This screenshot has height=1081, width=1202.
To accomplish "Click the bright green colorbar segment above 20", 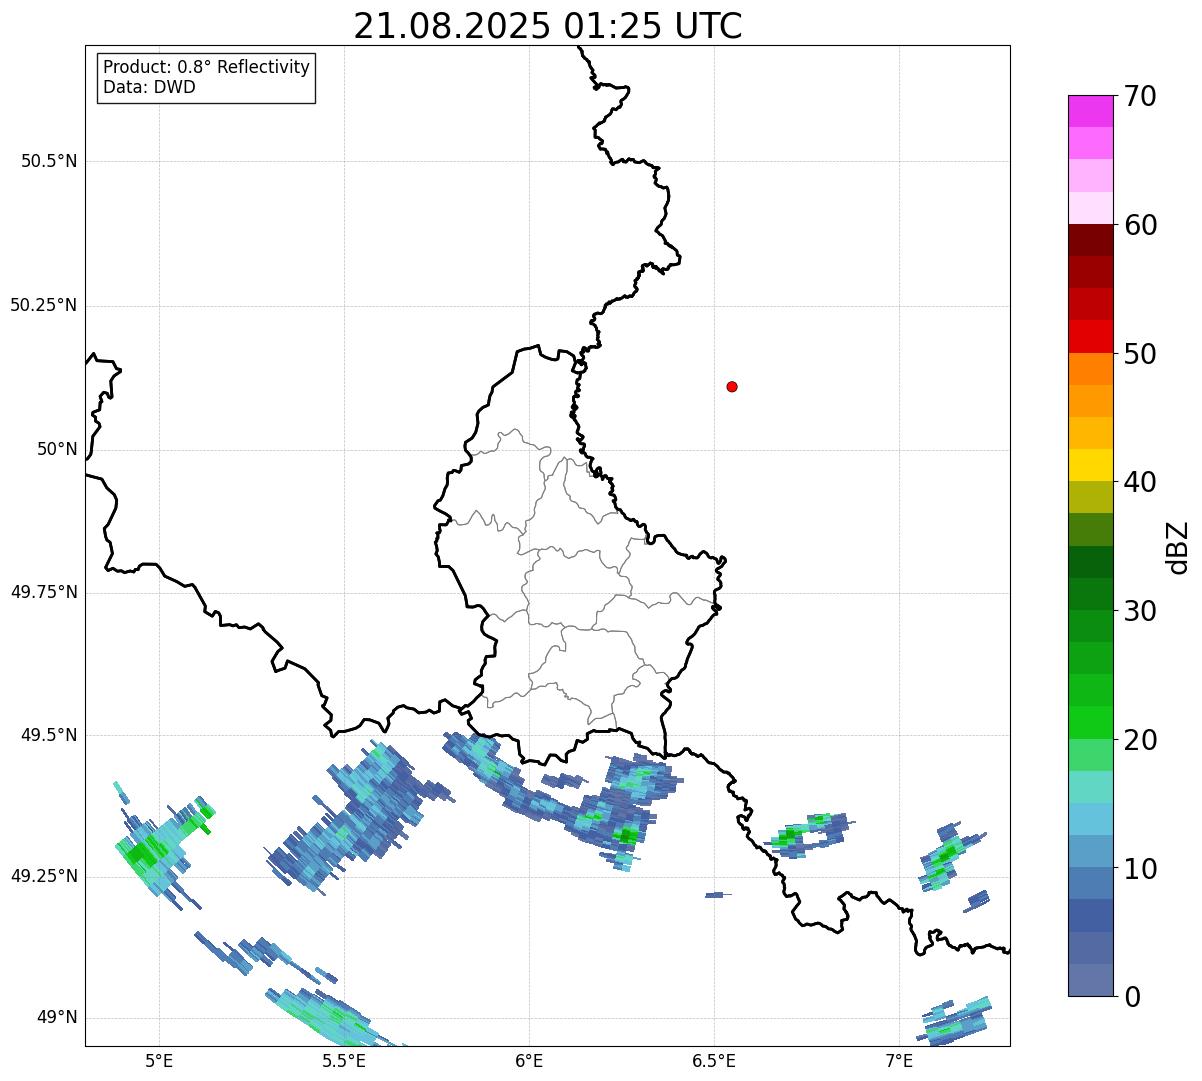I will click(1090, 722).
